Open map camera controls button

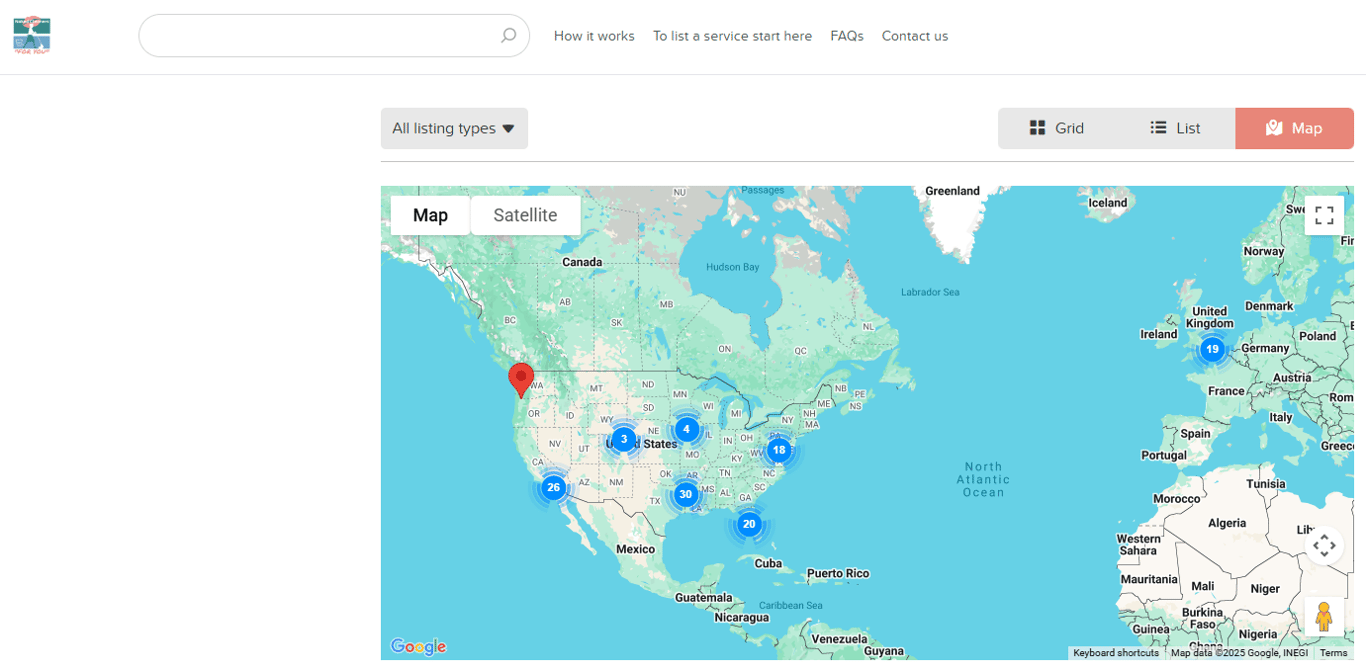[x=1324, y=546]
